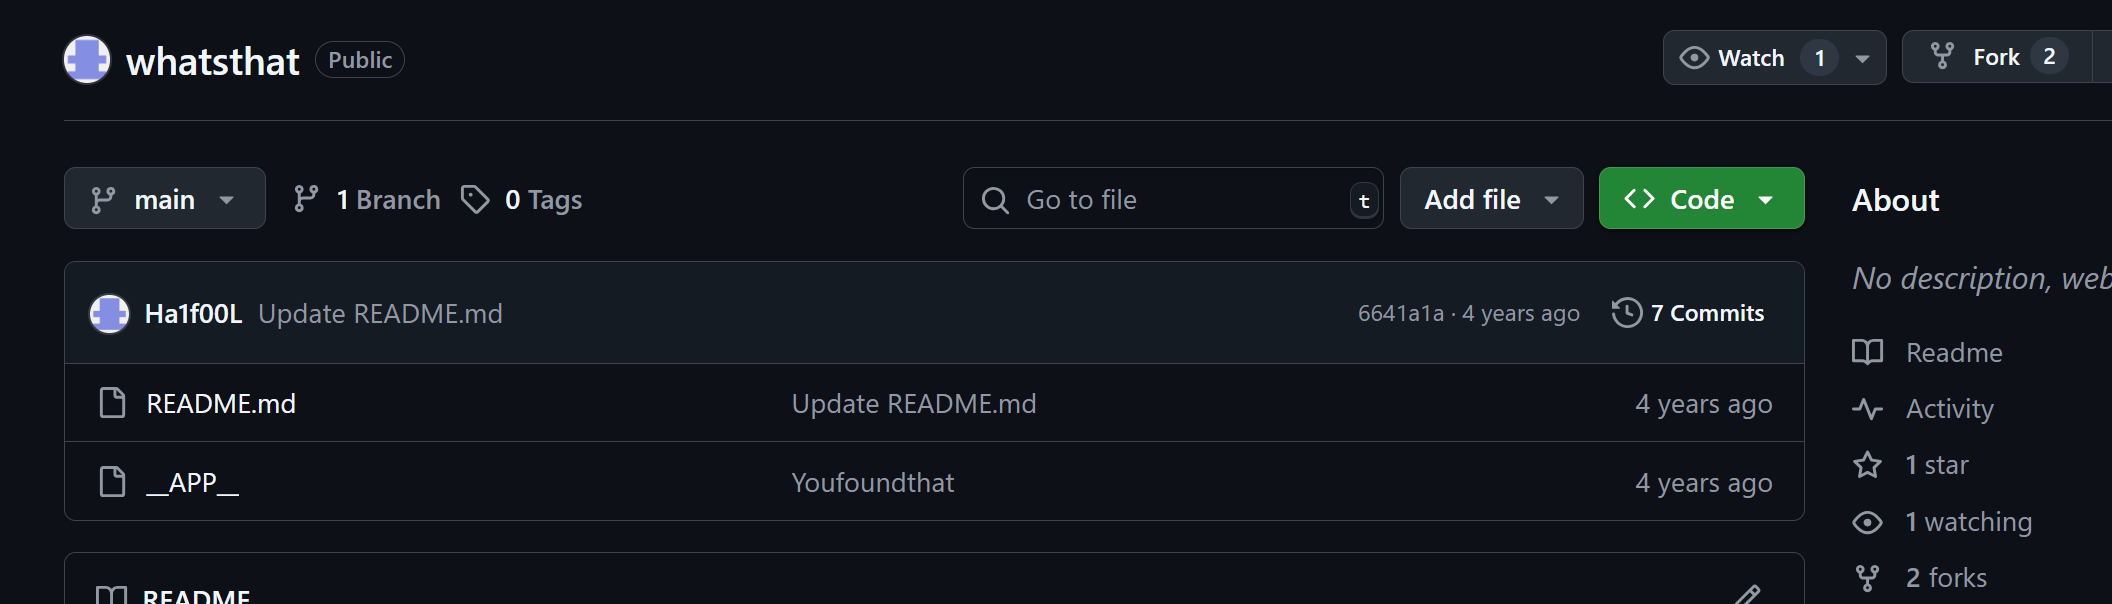Open the 0 Tags link
Image resolution: width=2112 pixels, height=604 pixels.
click(523, 200)
